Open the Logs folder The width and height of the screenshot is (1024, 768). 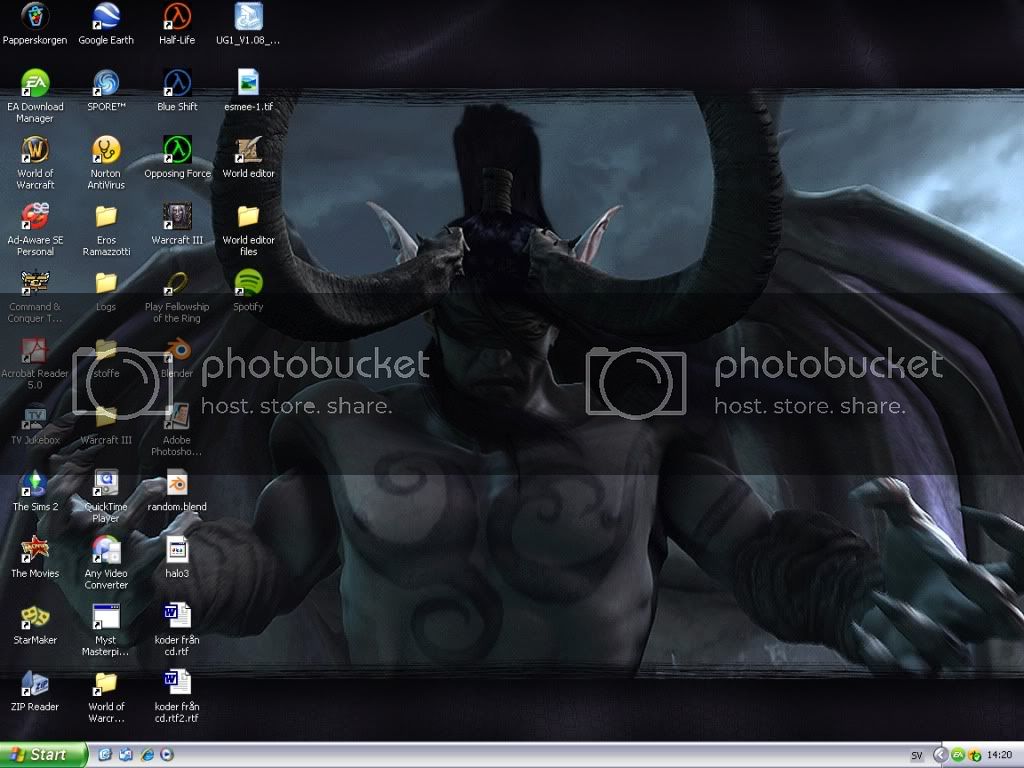[x=106, y=291]
